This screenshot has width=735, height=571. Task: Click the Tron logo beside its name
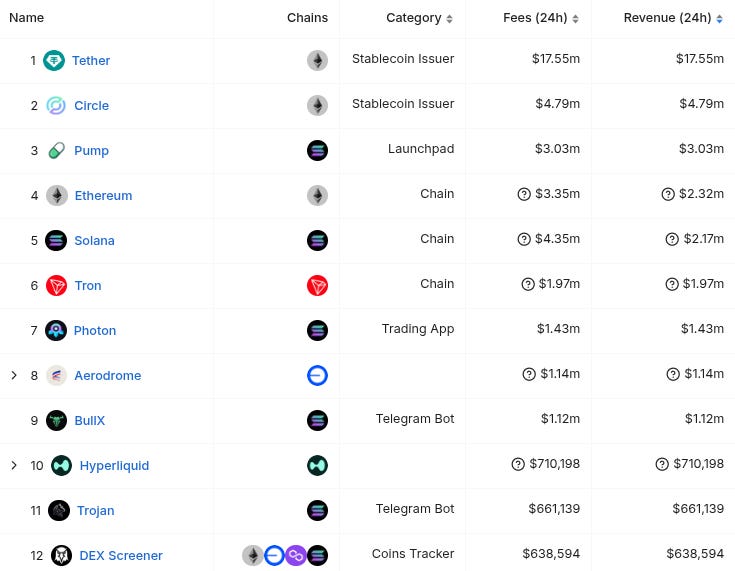click(57, 286)
